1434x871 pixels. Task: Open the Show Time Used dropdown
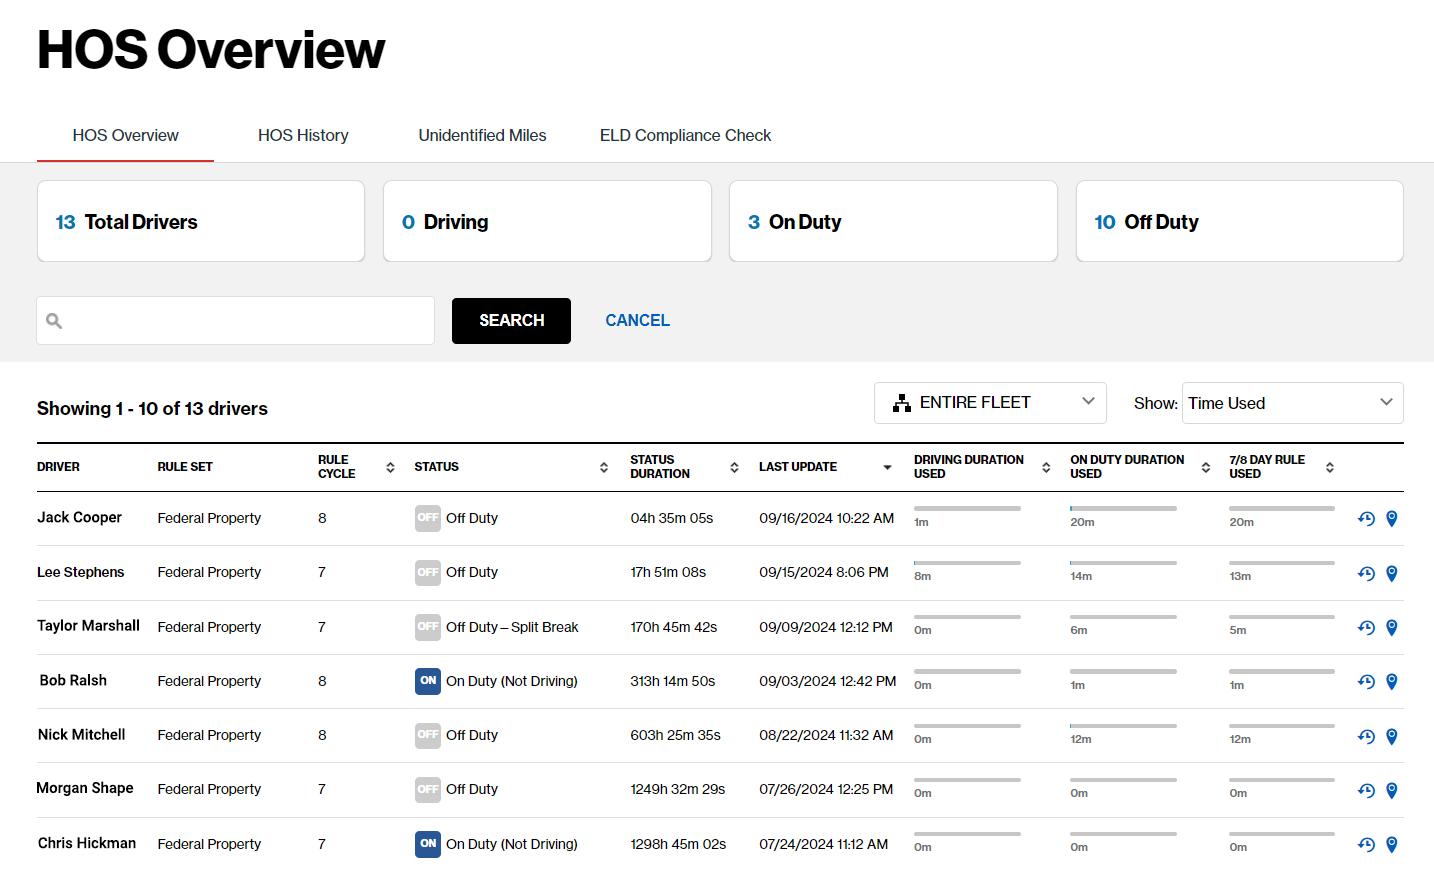(1291, 403)
